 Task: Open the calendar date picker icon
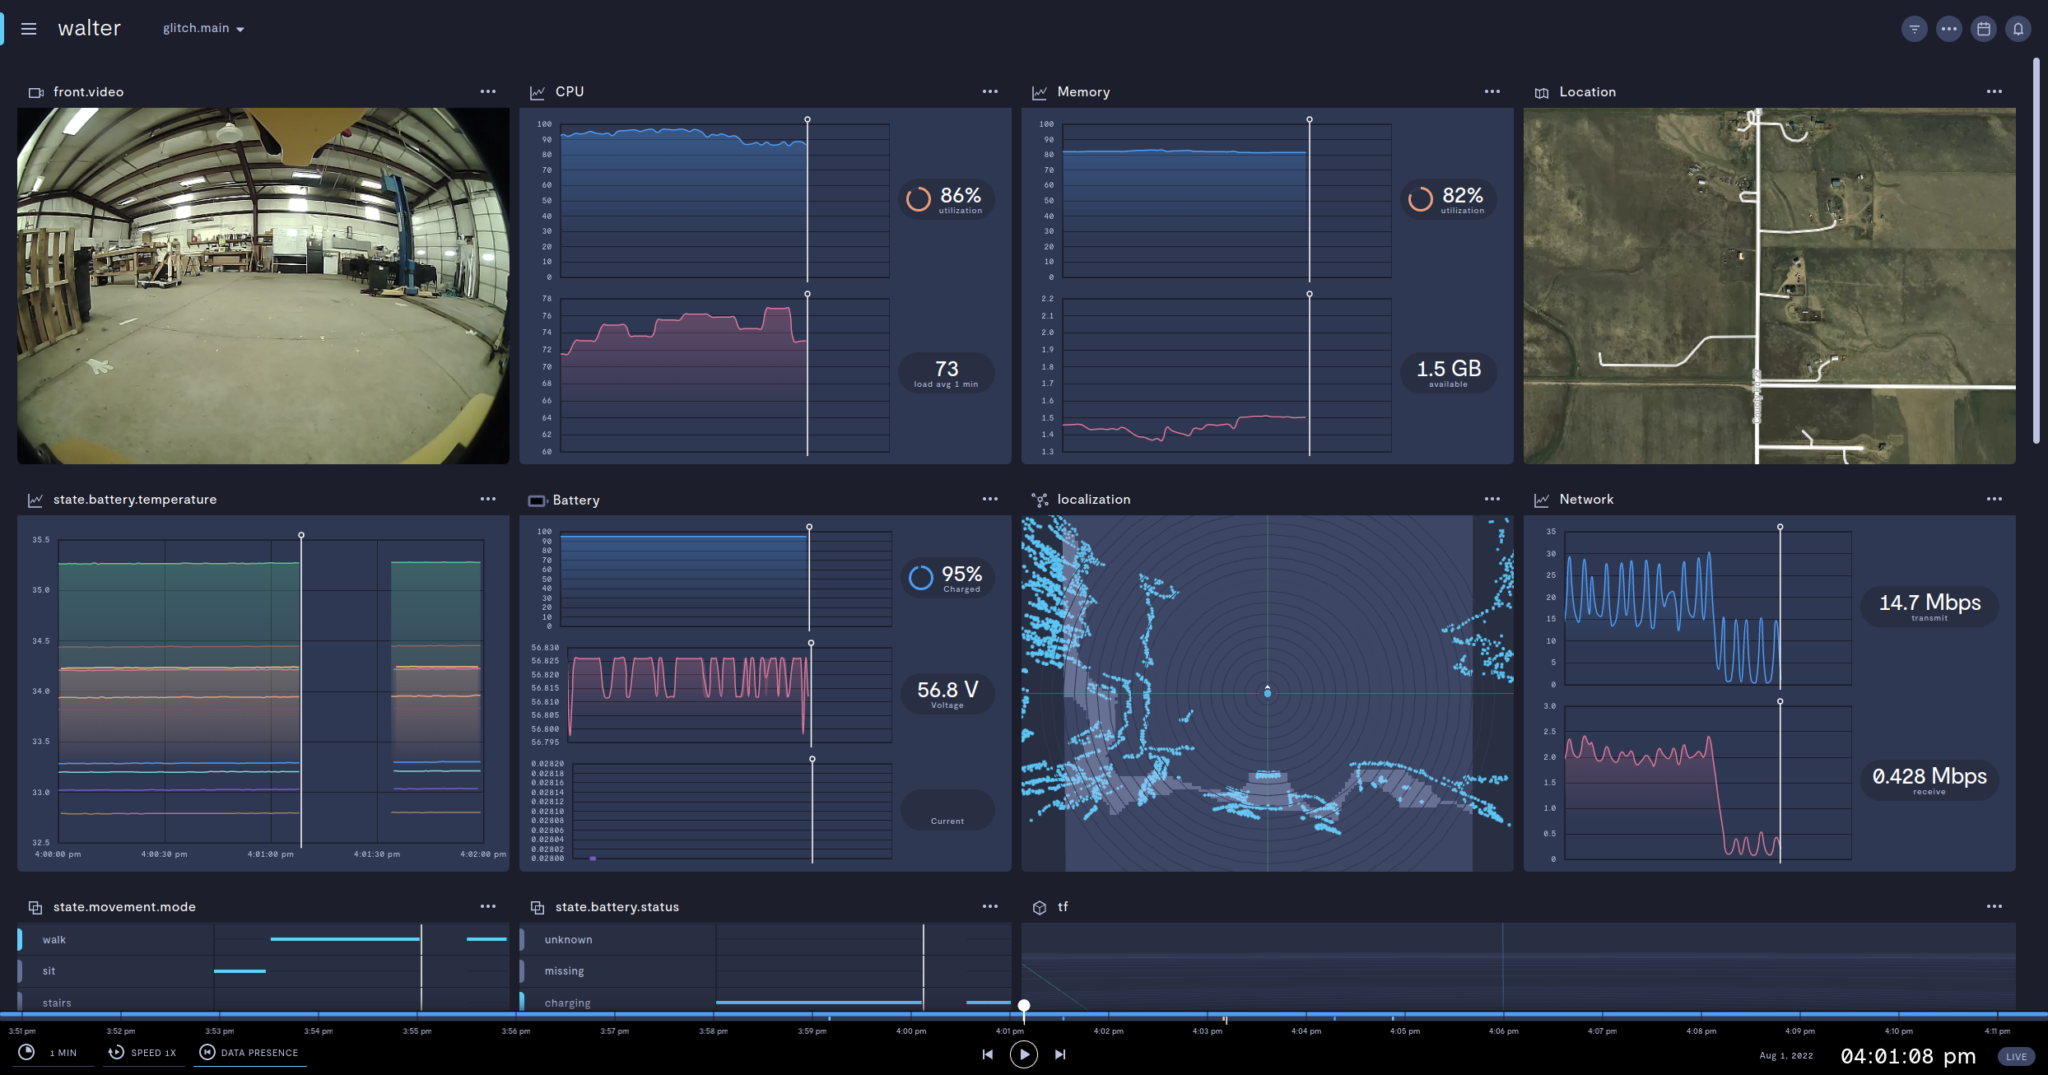[x=1983, y=28]
